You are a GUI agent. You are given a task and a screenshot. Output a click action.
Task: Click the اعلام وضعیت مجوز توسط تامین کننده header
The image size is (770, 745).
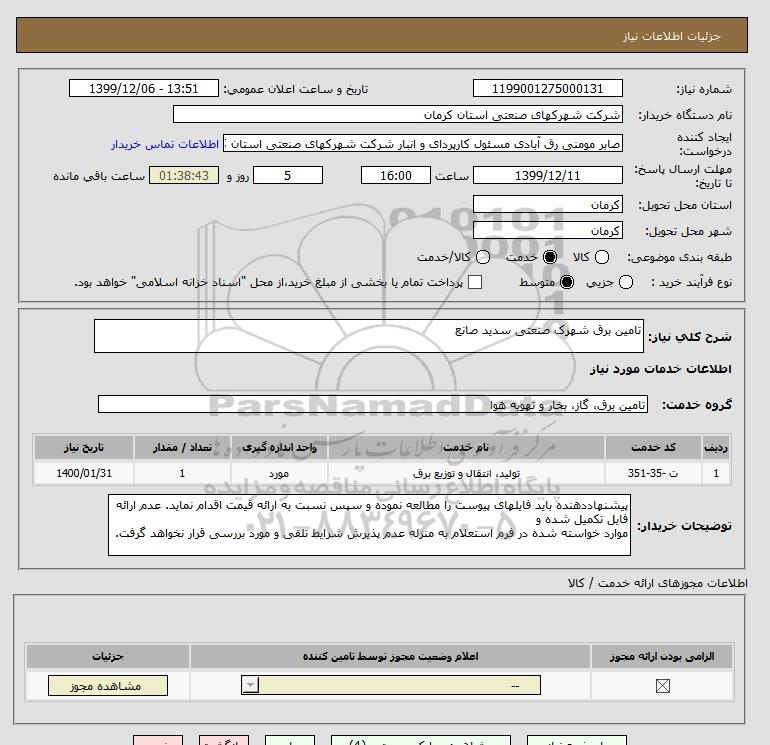pos(390,657)
